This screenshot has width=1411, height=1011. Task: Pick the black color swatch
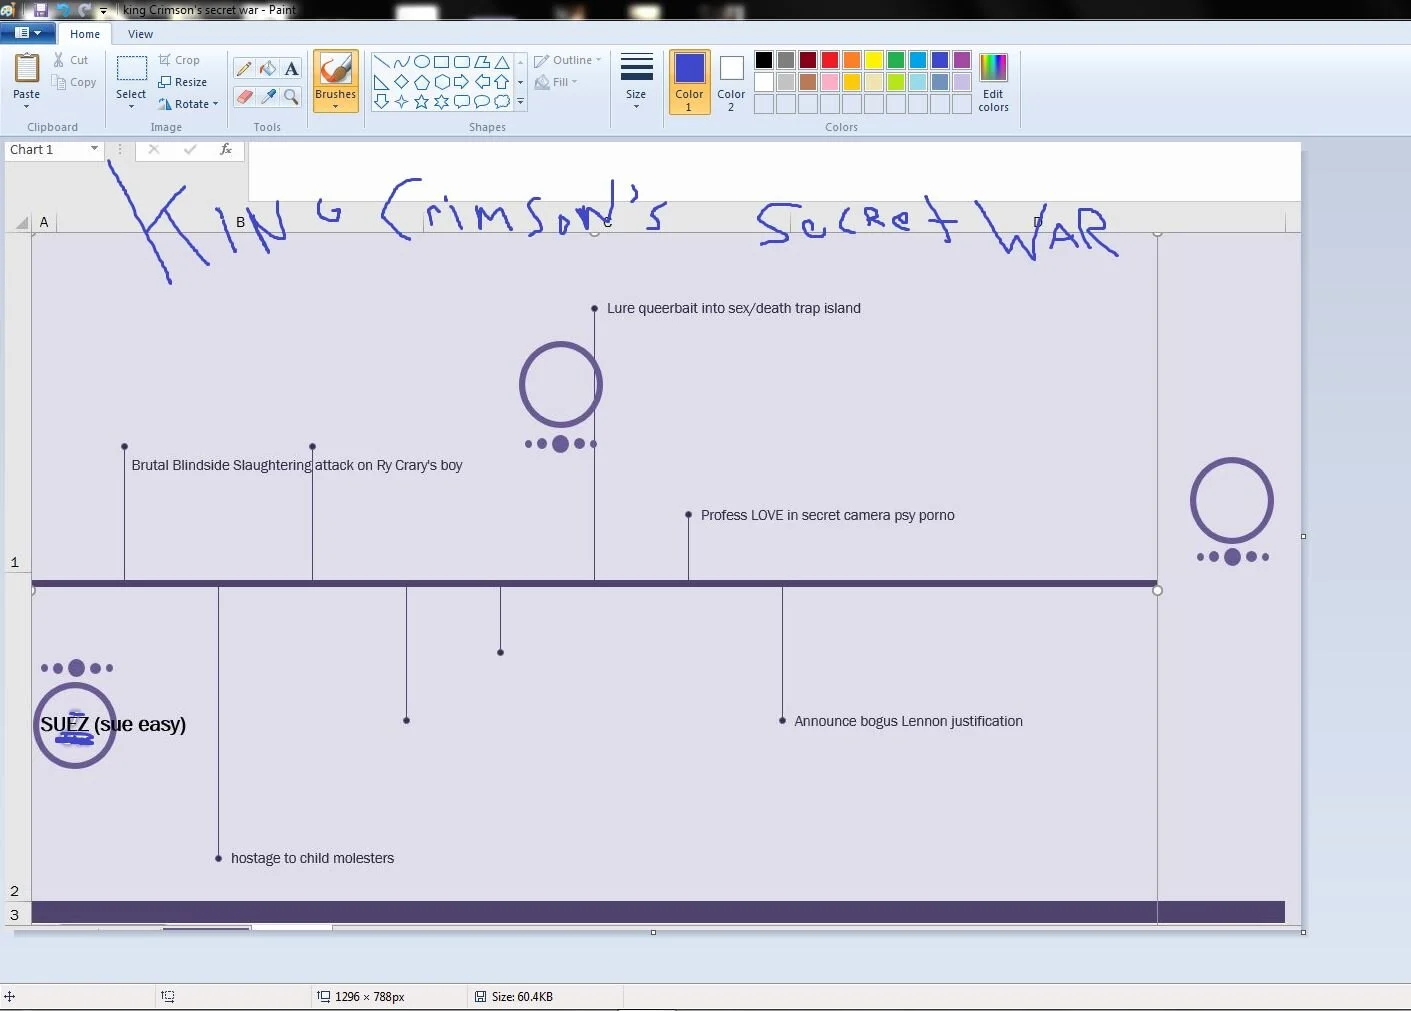(x=764, y=60)
